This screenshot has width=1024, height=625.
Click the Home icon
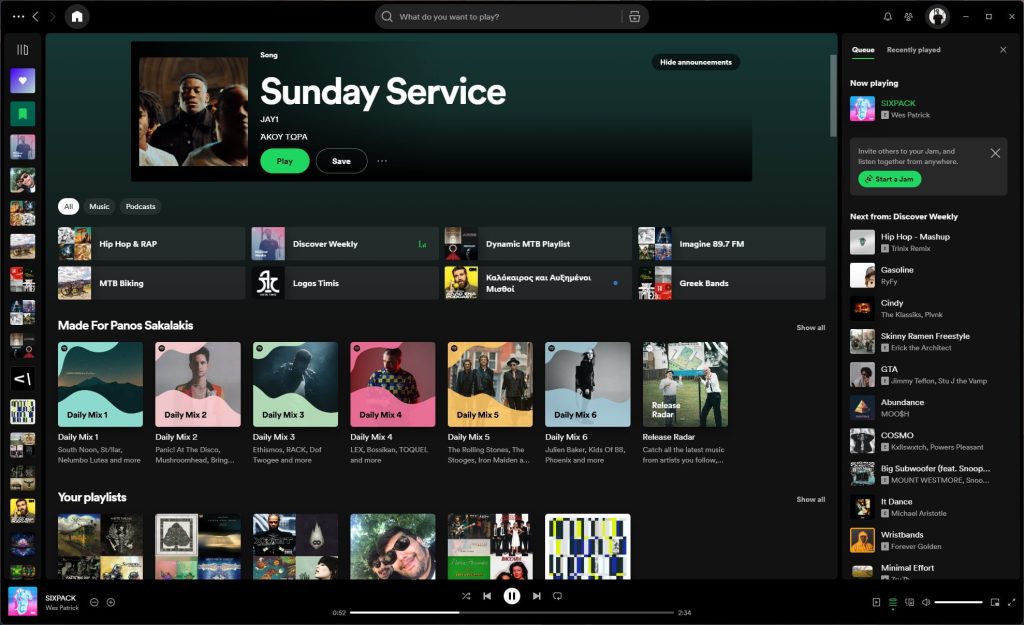pyautogui.click(x=77, y=17)
